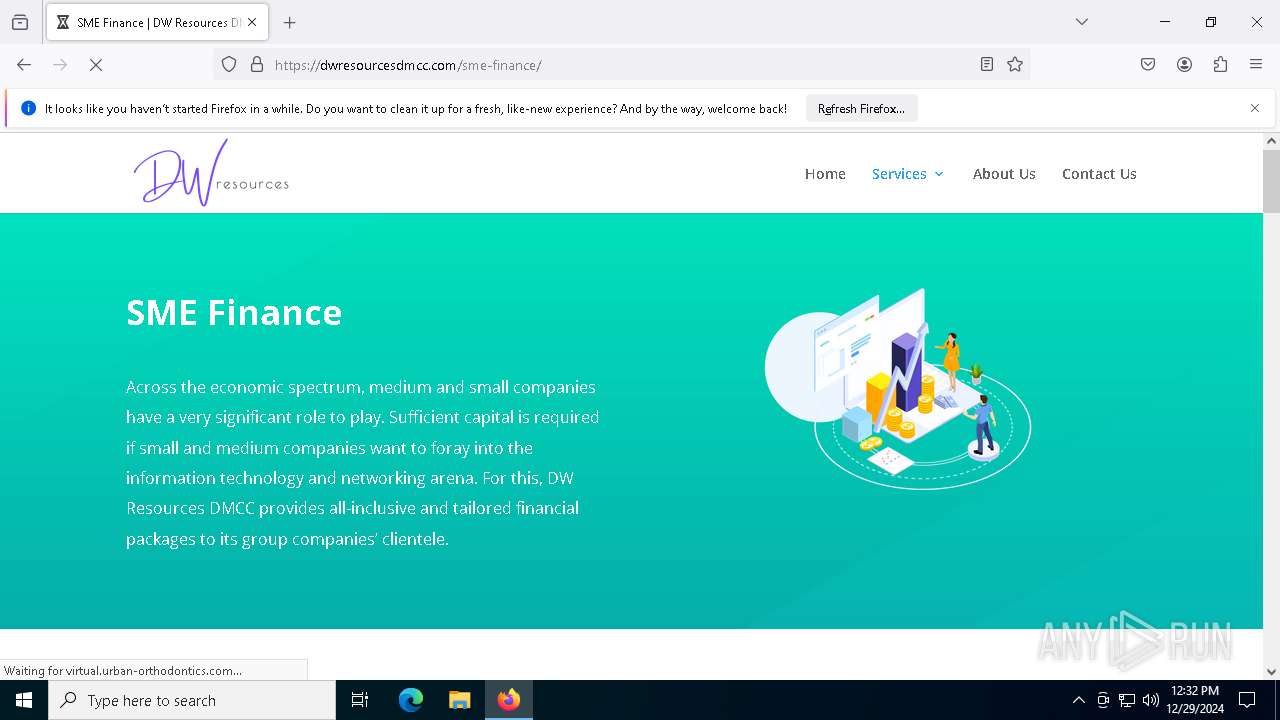Image resolution: width=1280 pixels, height=720 pixels.
Task: Dismiss the Firefox notification bar
Action: pyautogui.click(x=1255, y=108)
